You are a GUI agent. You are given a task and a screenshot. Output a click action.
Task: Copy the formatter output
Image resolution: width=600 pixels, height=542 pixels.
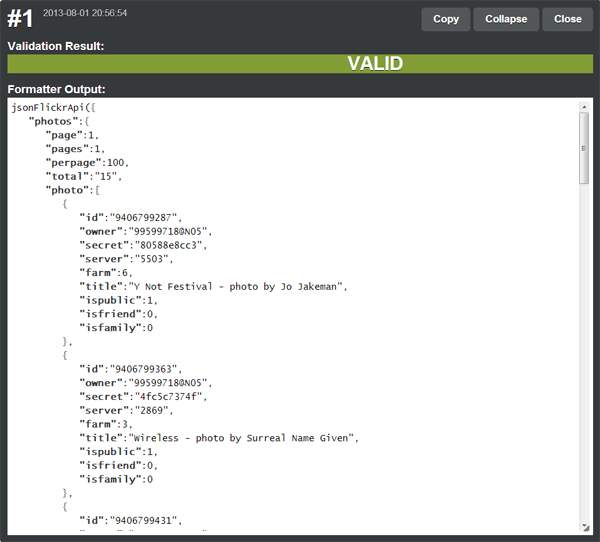(x=445, y=19)
